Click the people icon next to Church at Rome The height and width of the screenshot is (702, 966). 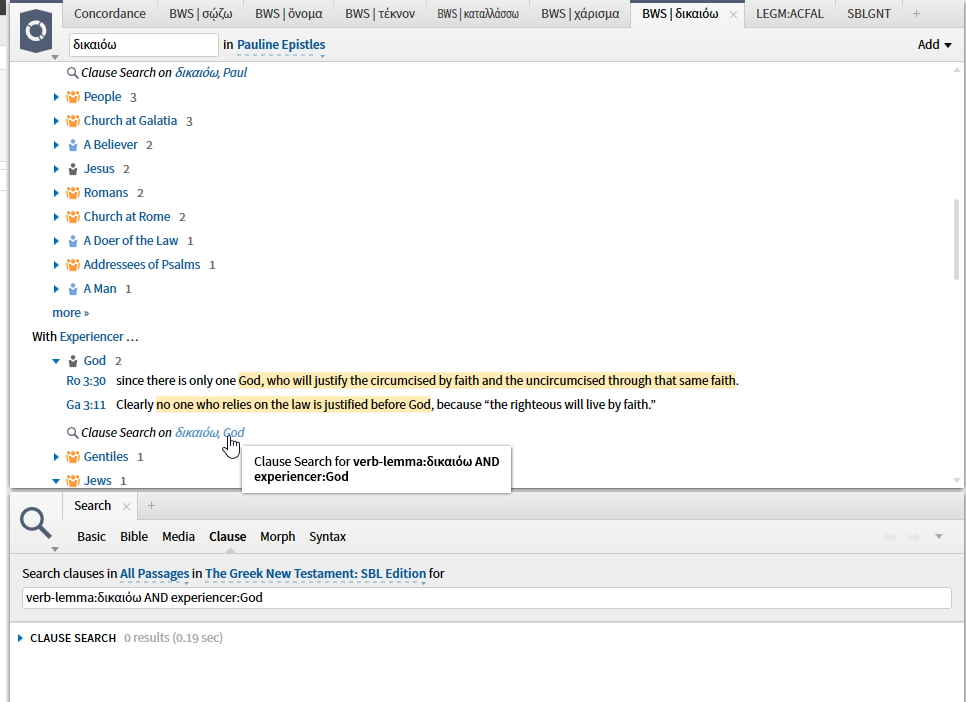click(72, 216)
